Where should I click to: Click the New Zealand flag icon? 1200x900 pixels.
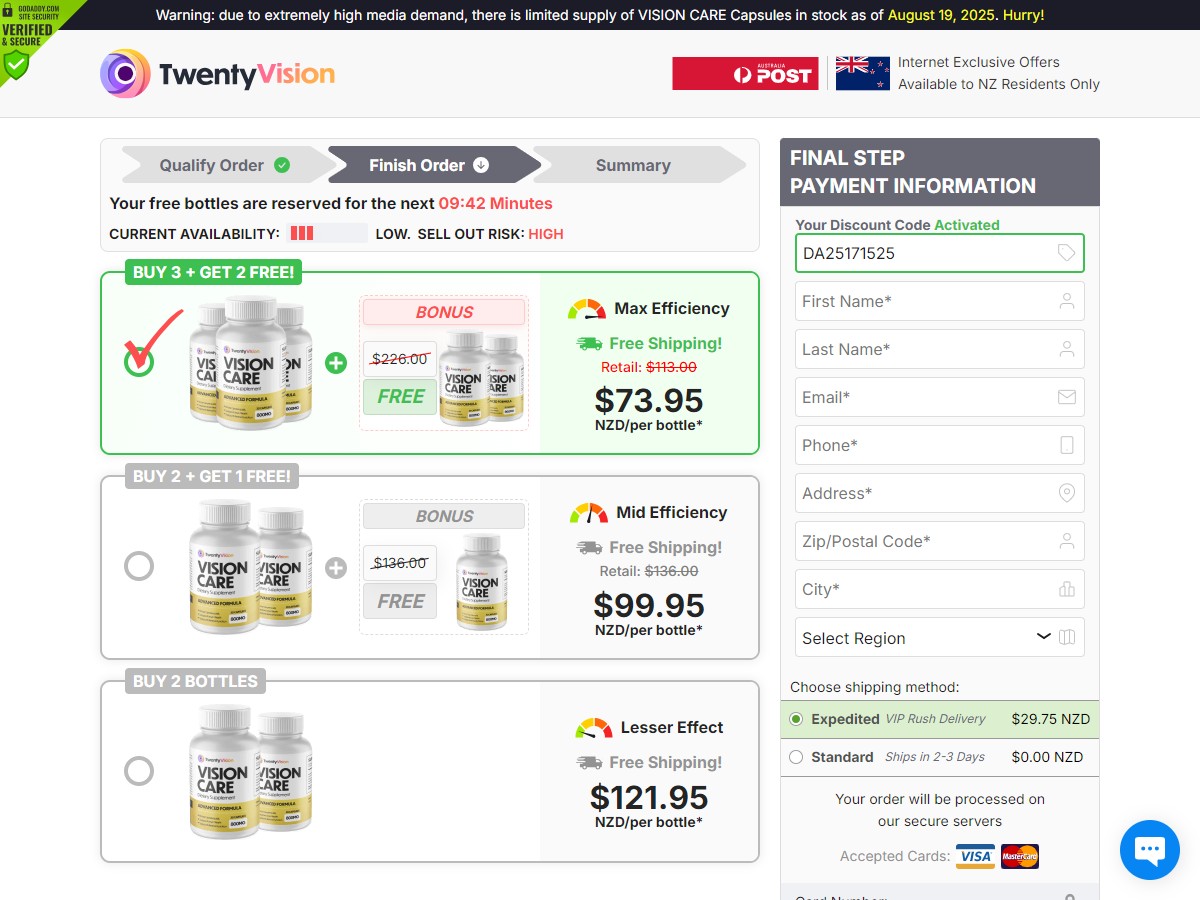[x=862, y=74]
